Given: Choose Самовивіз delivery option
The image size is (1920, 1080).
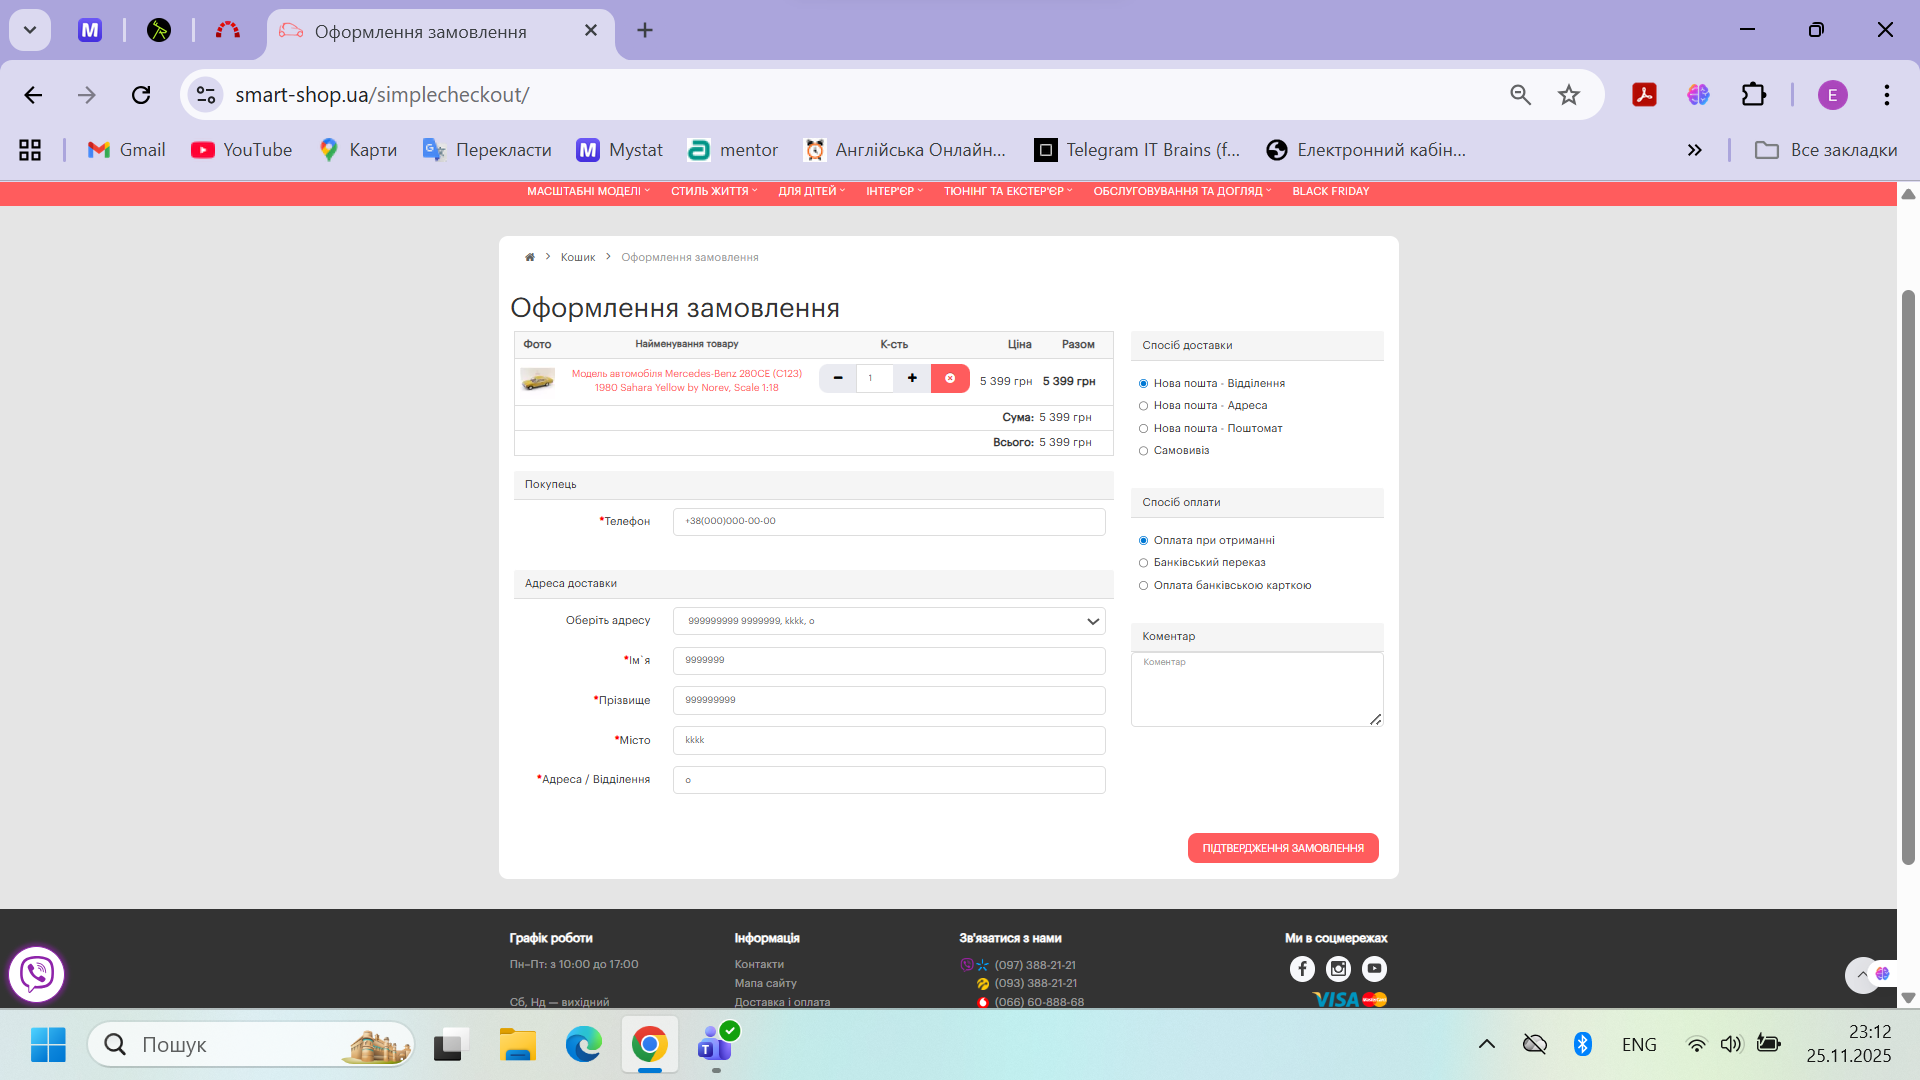Looking at the screenshot, I should (1143, 451).
